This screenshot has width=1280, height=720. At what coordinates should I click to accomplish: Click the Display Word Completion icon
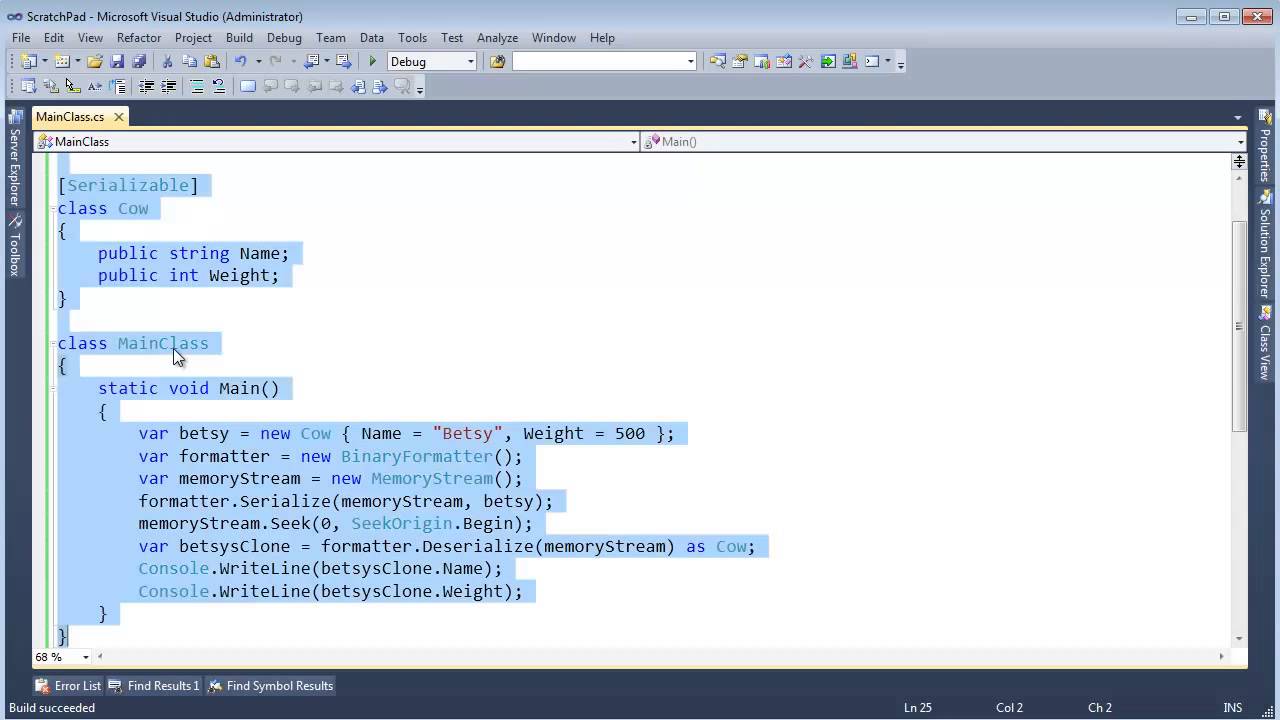coord(94,87)
